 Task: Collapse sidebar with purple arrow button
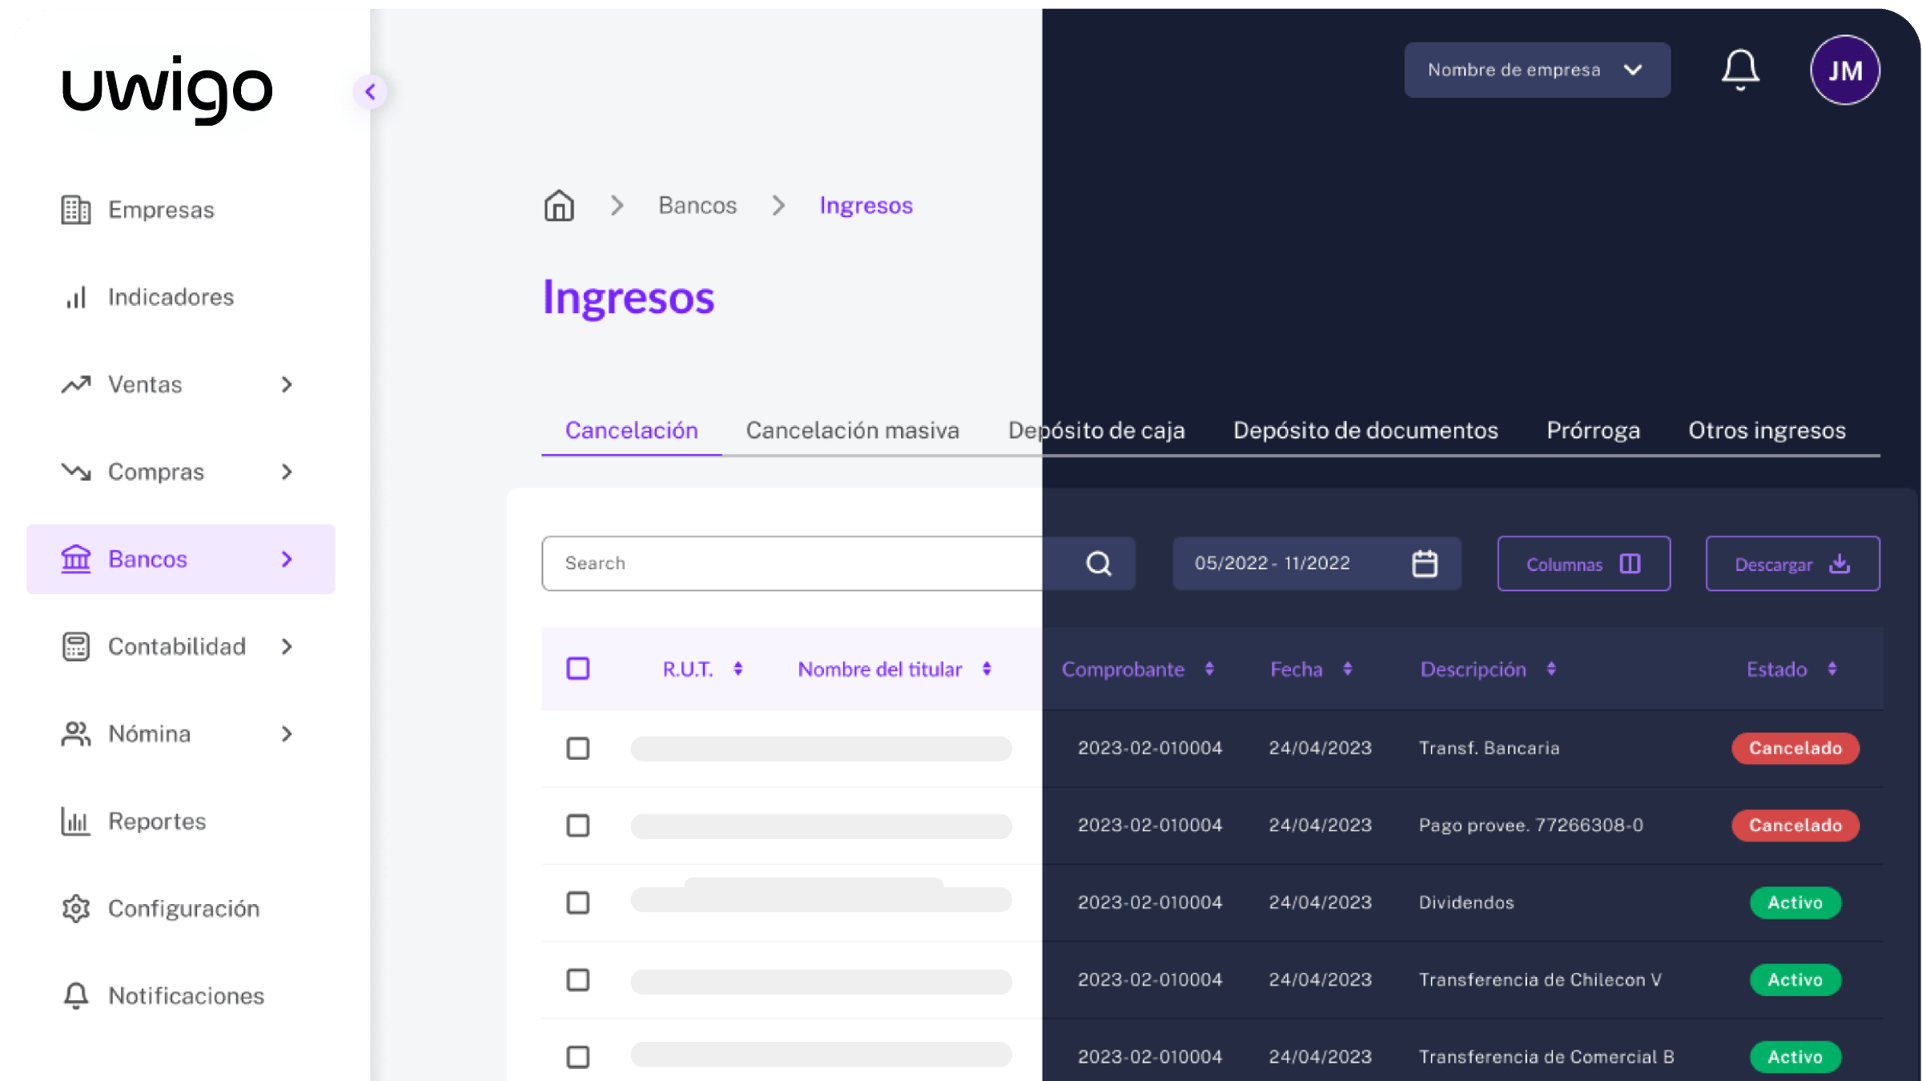click(x=370, y=92)
